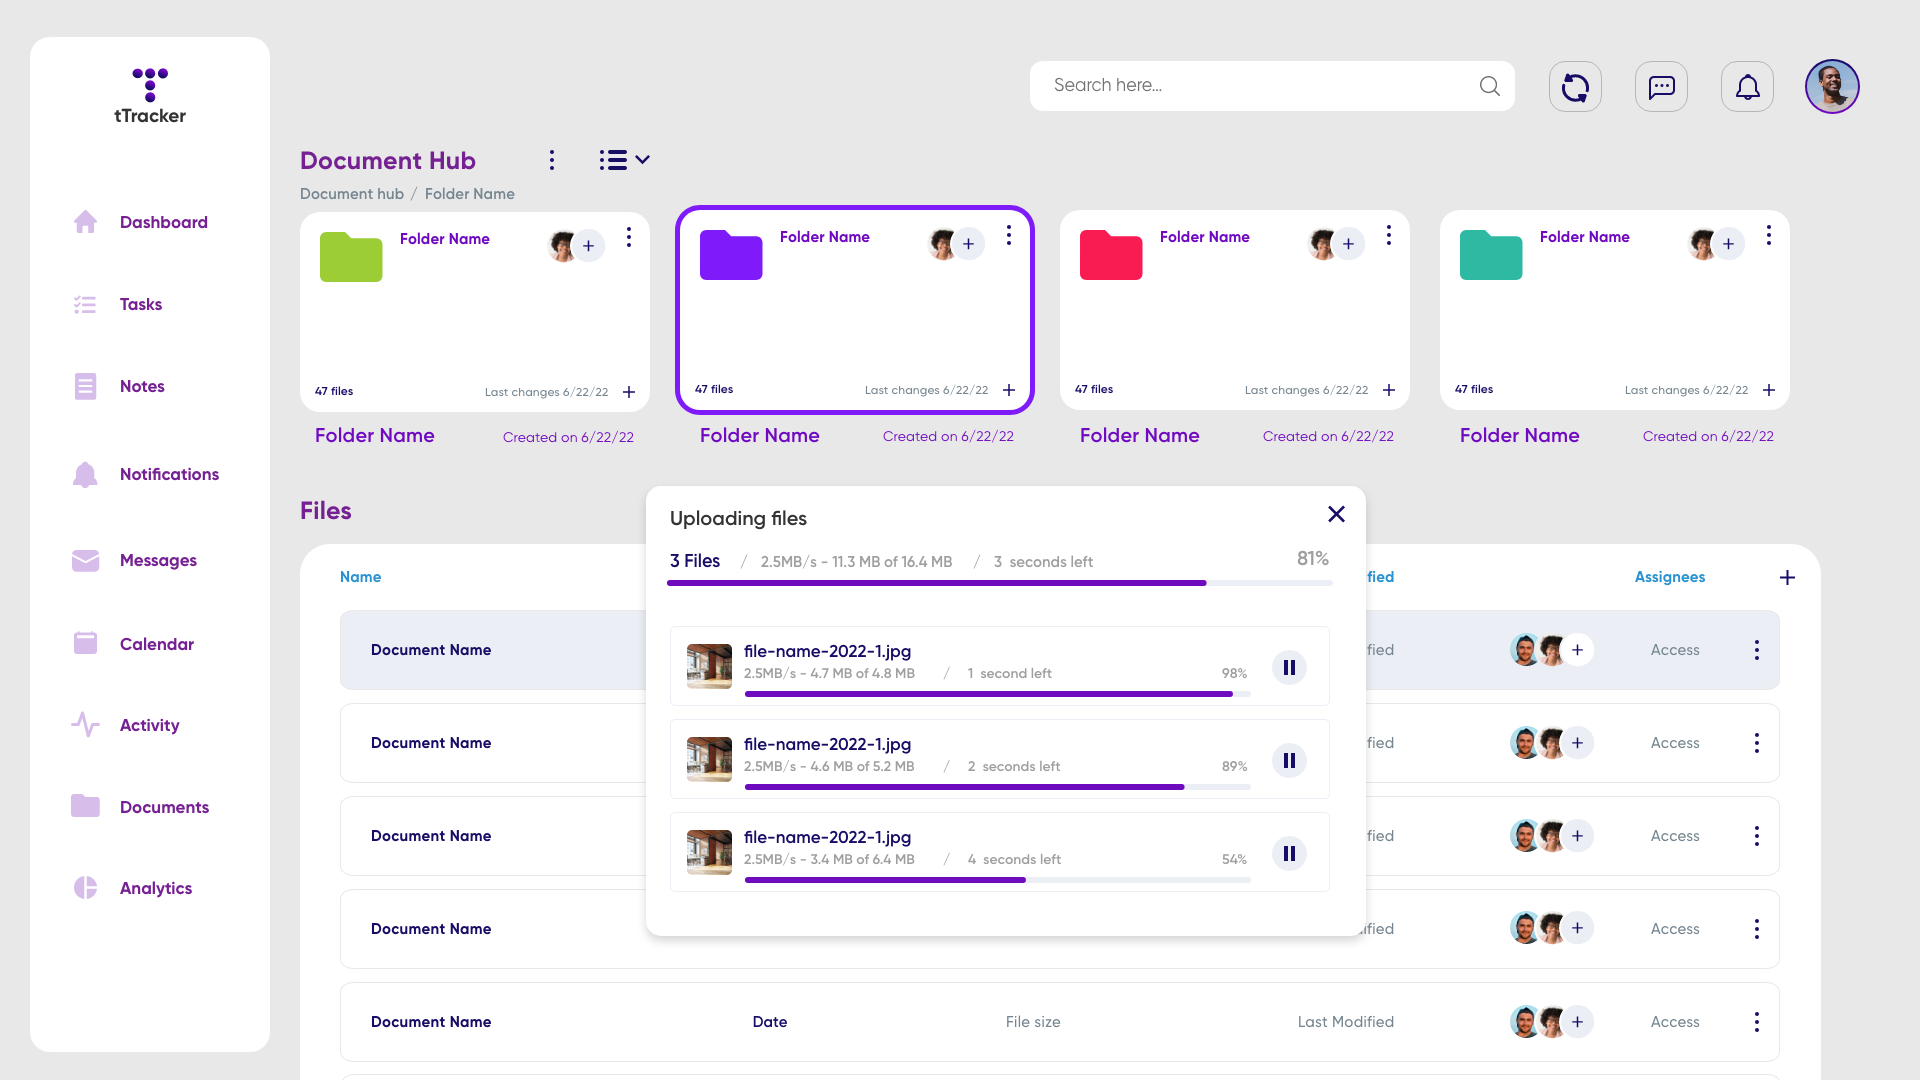The image size is (1920, 1080).
Task: Click the purple folder icon
Action: click(x=731, y=255)
